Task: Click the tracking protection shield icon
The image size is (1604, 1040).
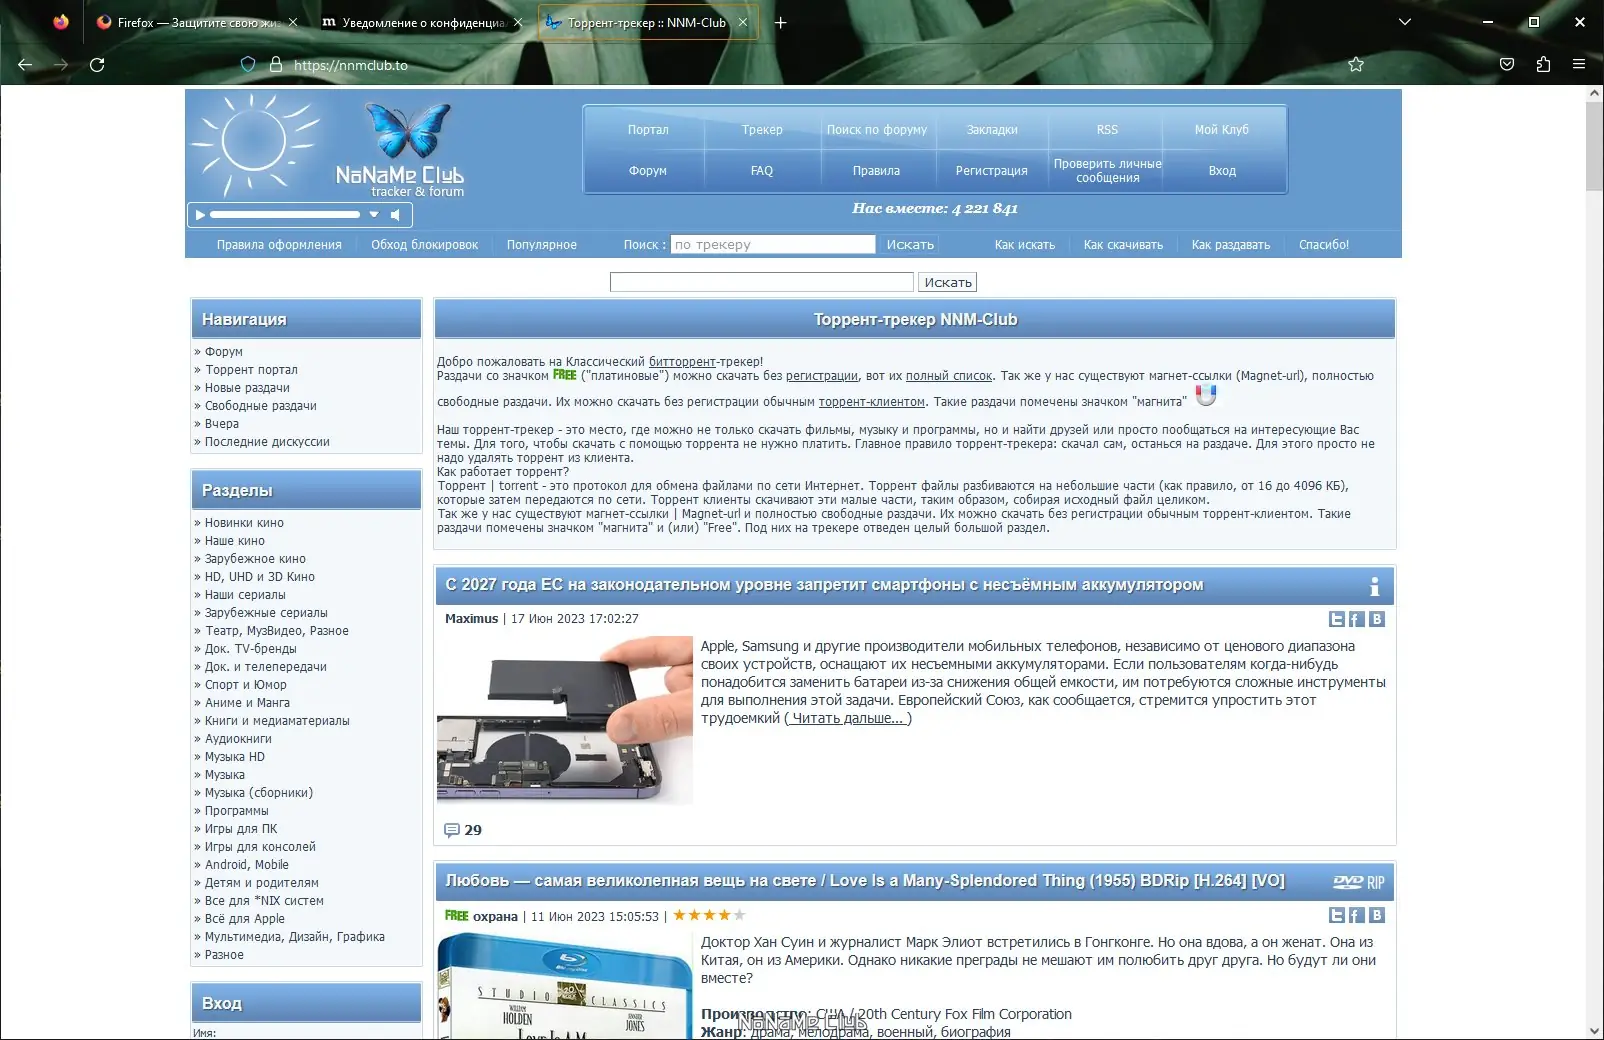Action: pos(248,65)
